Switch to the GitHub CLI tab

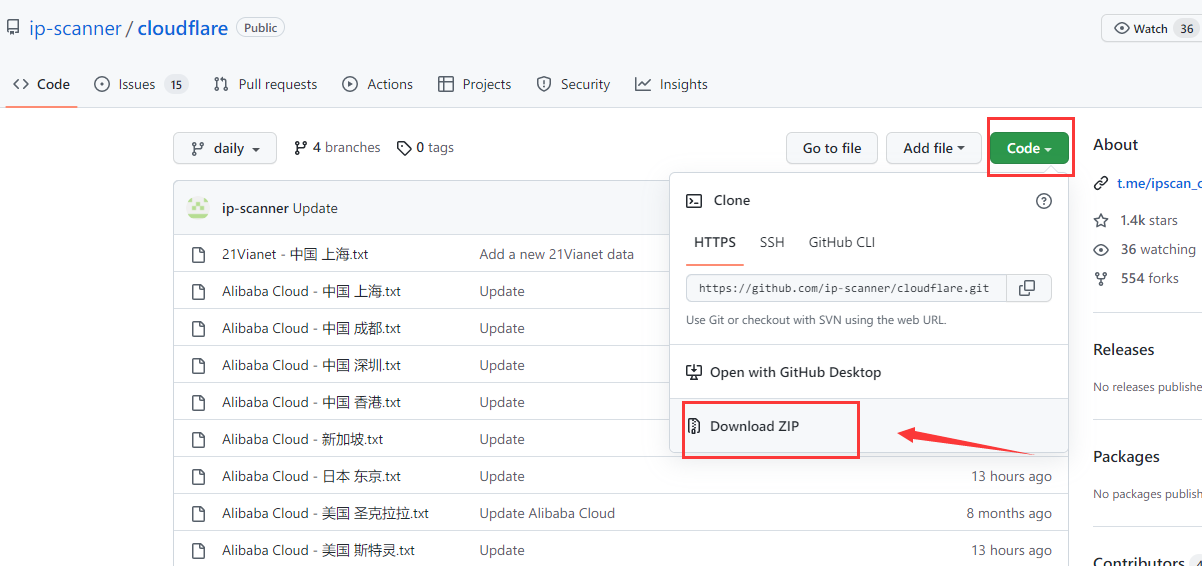[841, 242]
